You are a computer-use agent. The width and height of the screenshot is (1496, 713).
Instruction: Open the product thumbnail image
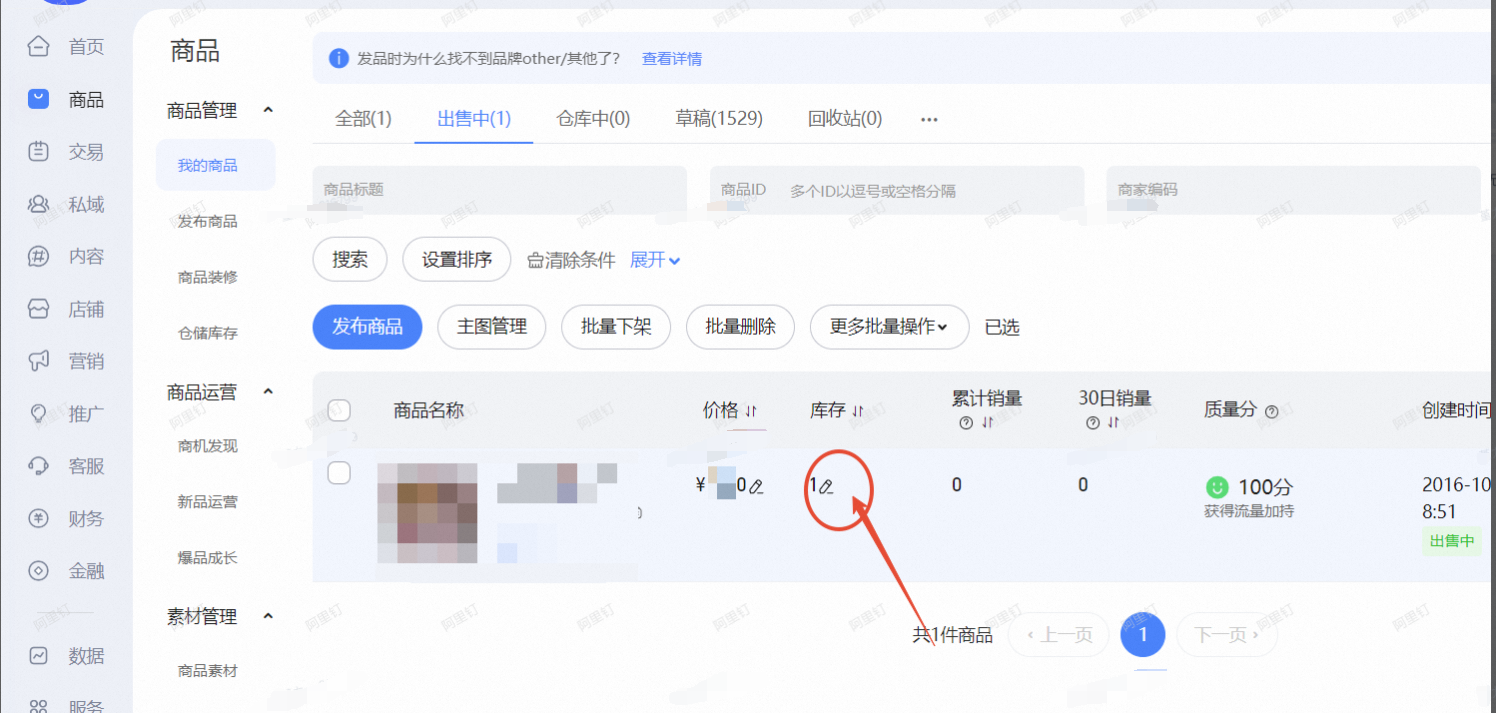click(427, 513)
